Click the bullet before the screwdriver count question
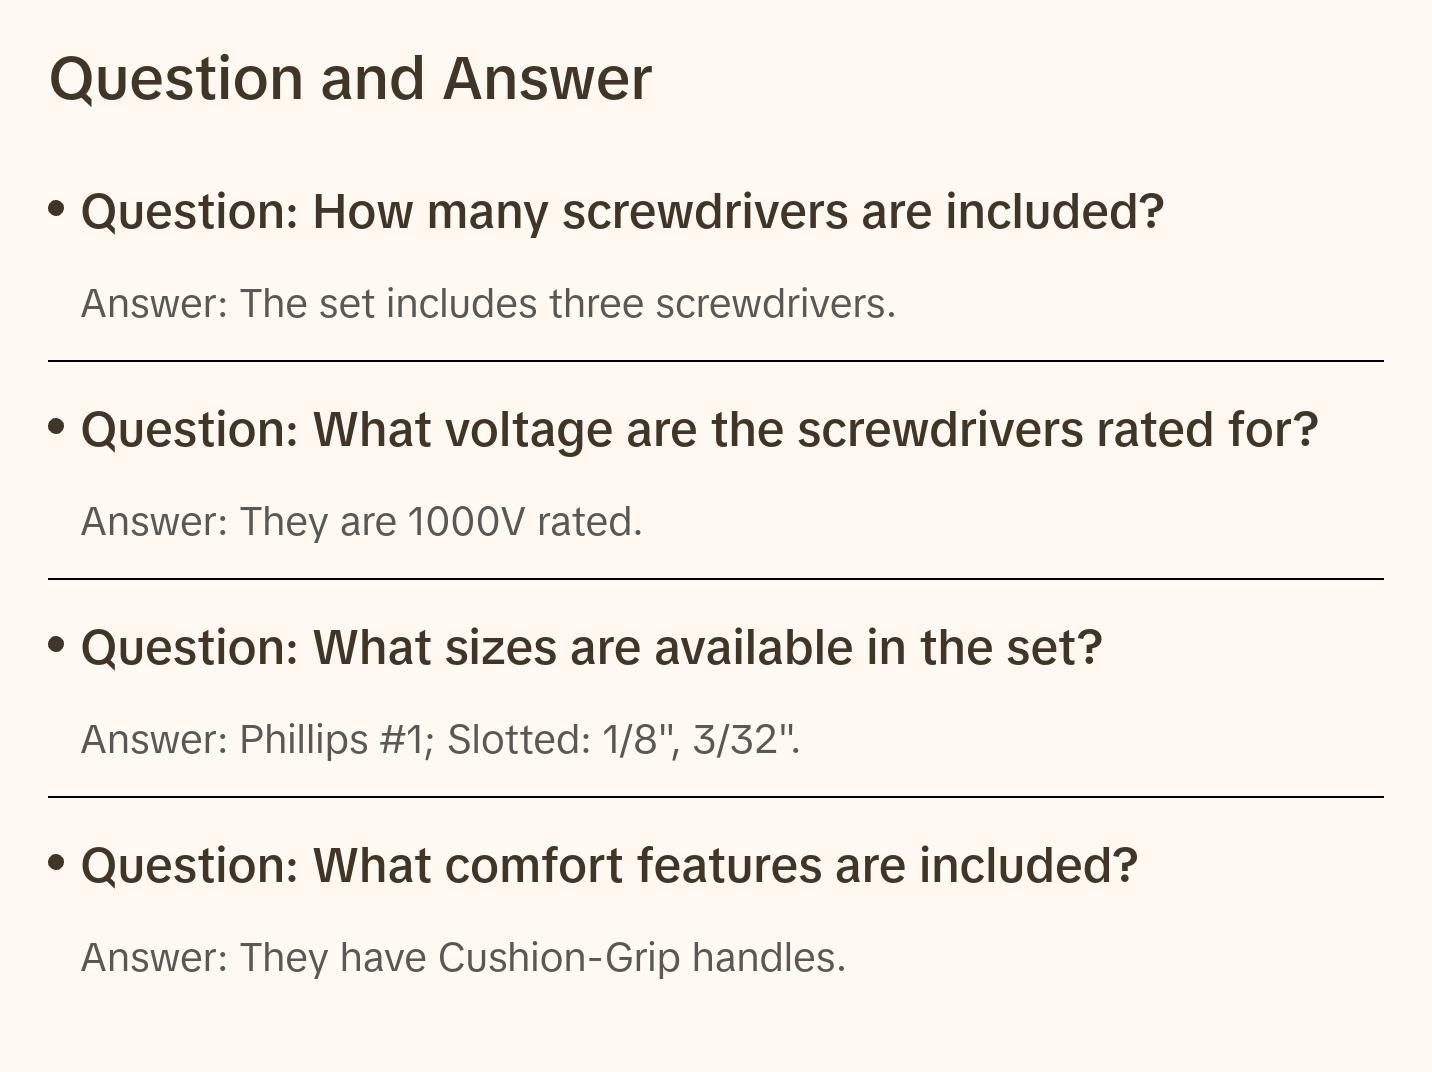Screen dimensions: 1432x1072 coord(57,209)
